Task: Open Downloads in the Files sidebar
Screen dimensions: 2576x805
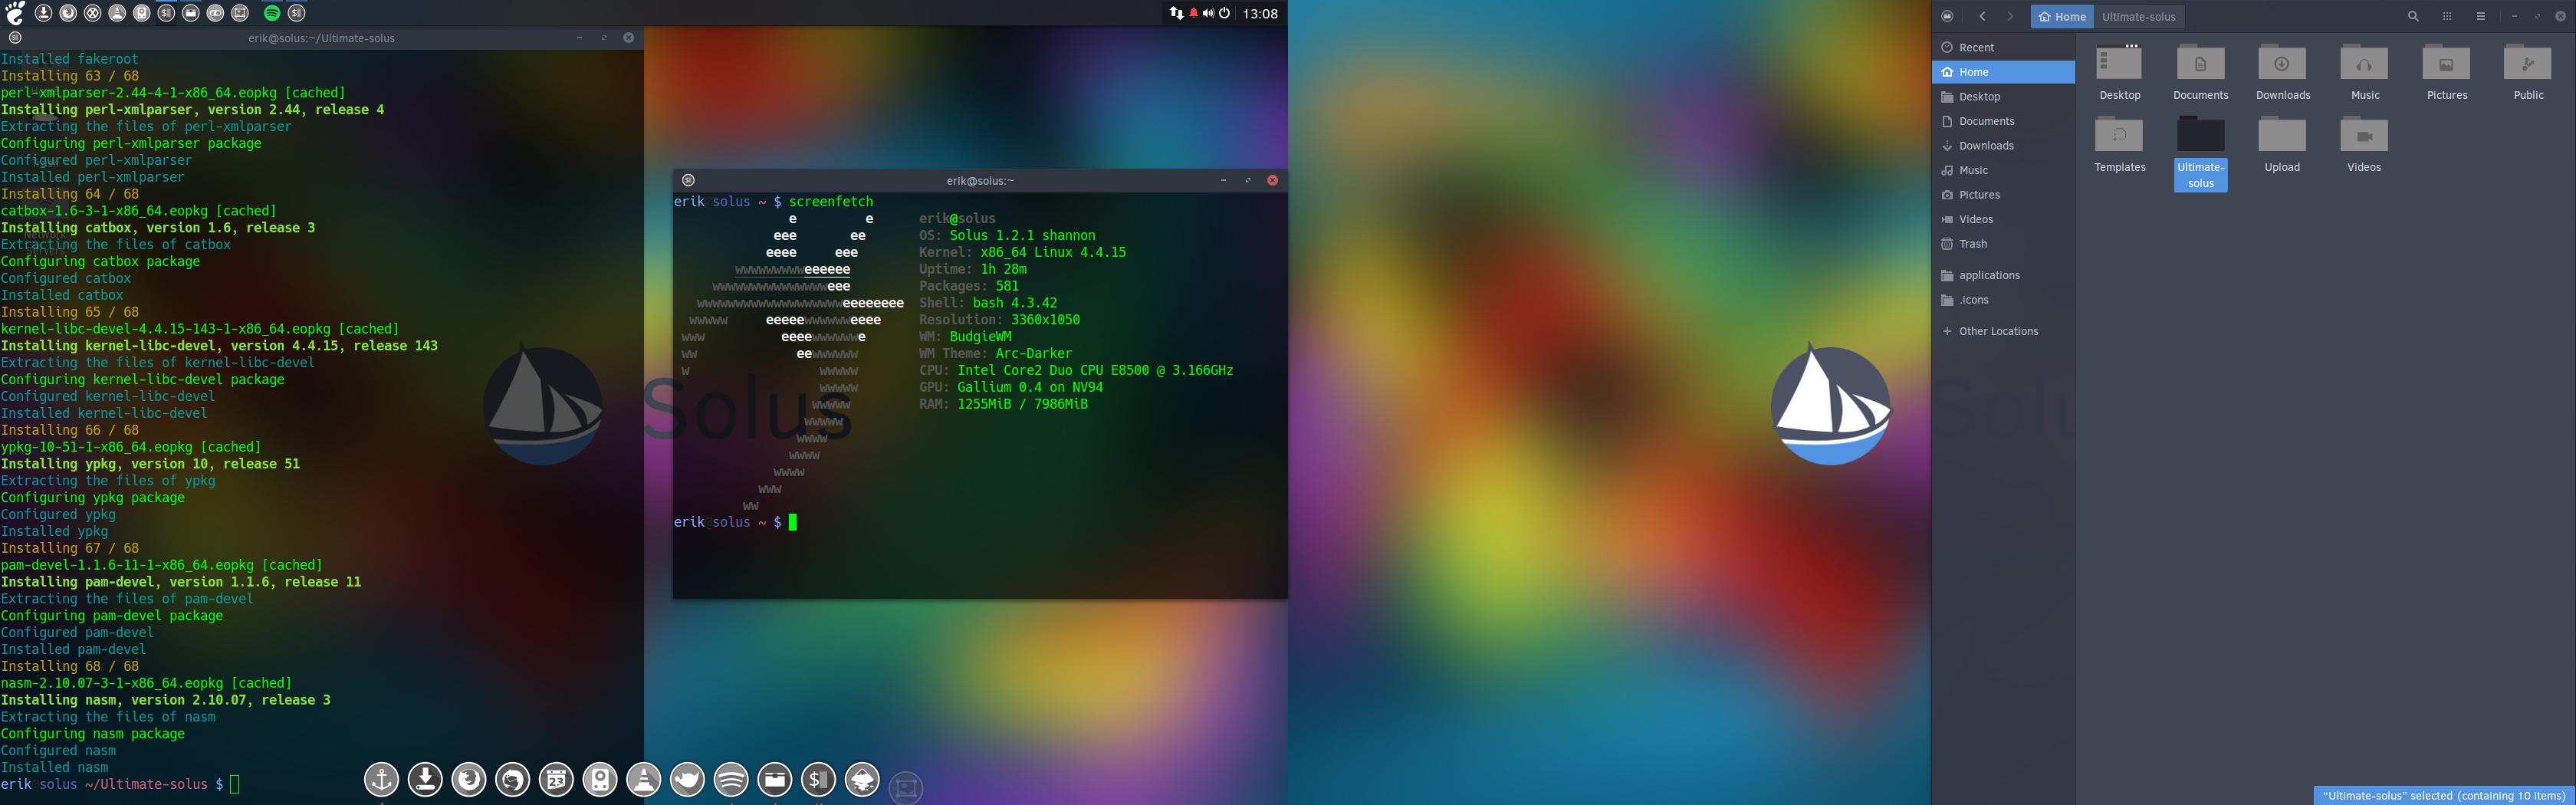Action: click(x=2003, y=145)
